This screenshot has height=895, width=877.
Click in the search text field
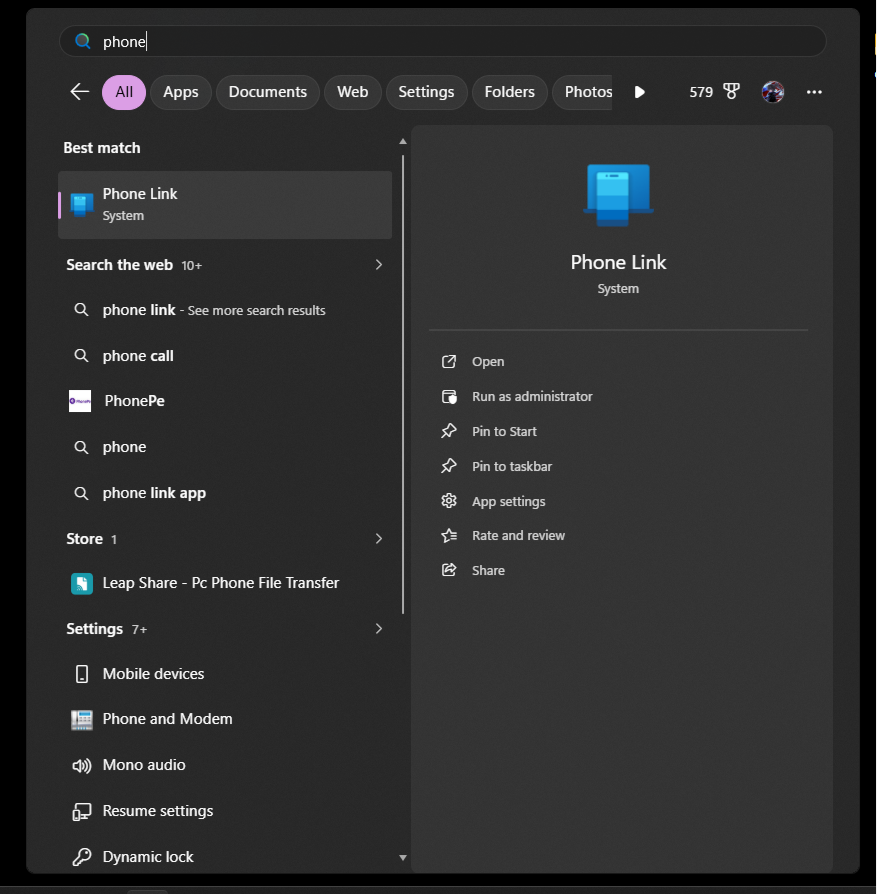coord(442,41)
